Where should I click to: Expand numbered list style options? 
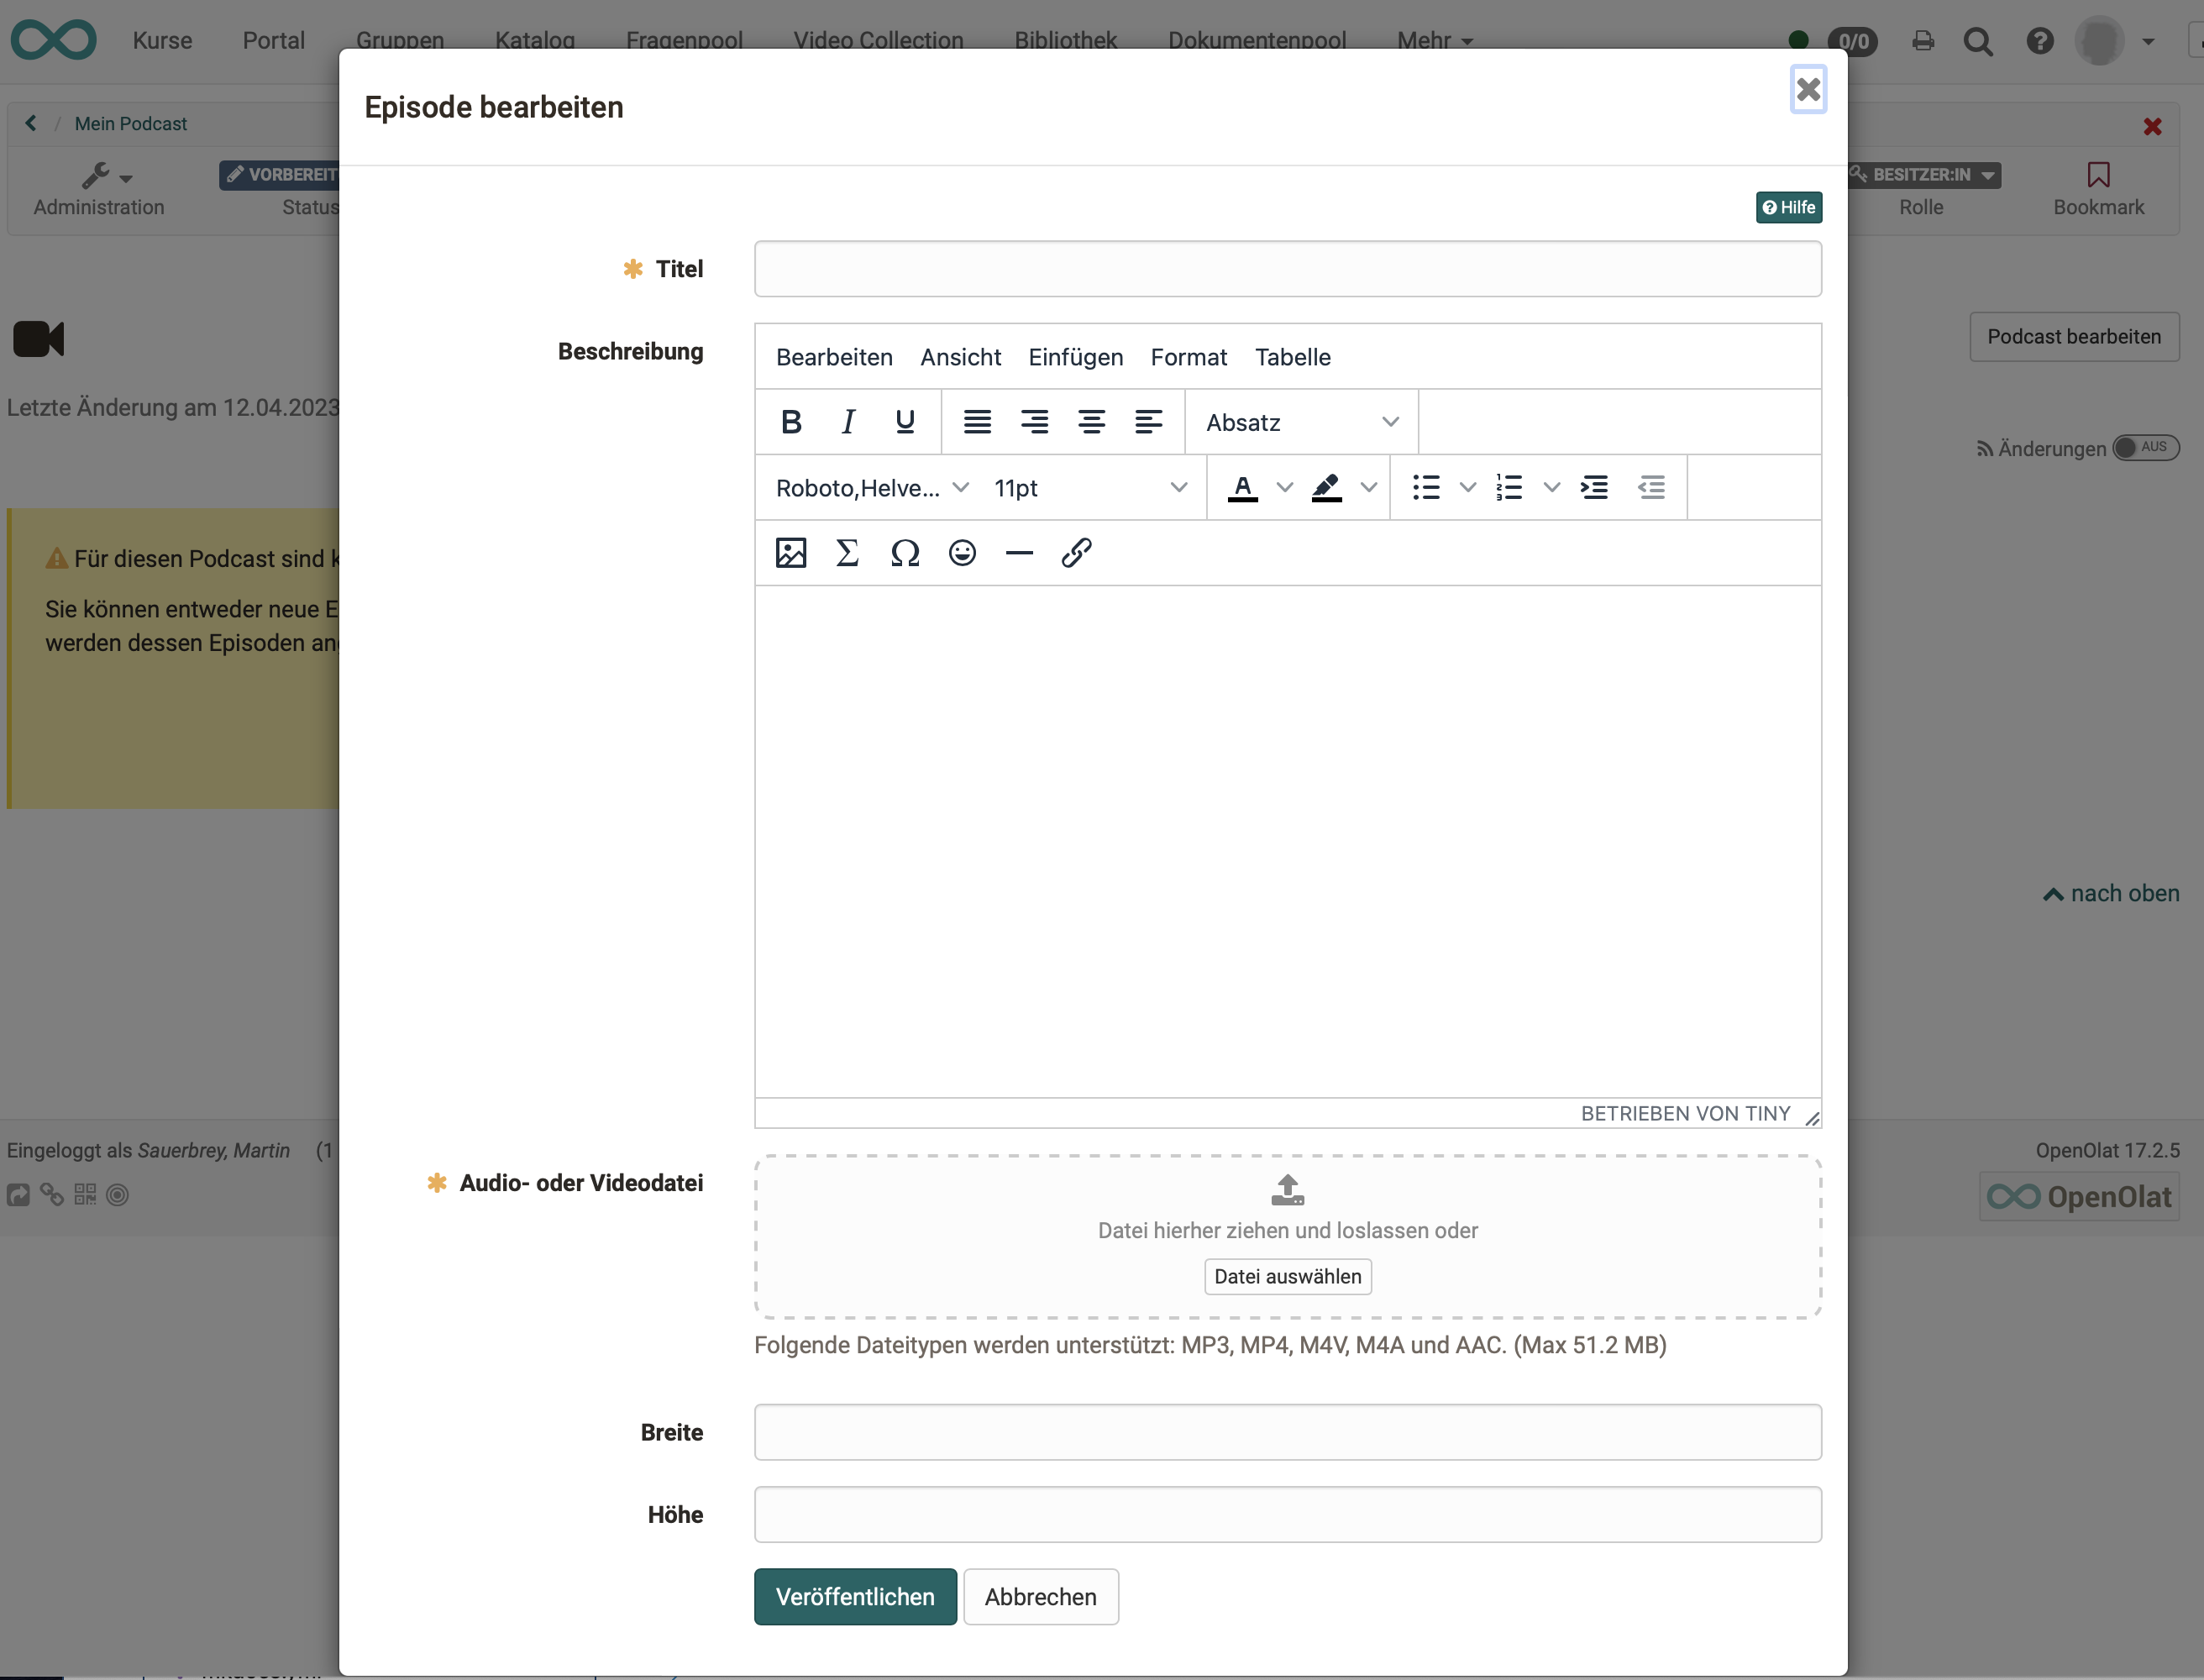pyautogui.click(x=1552, y=488)
